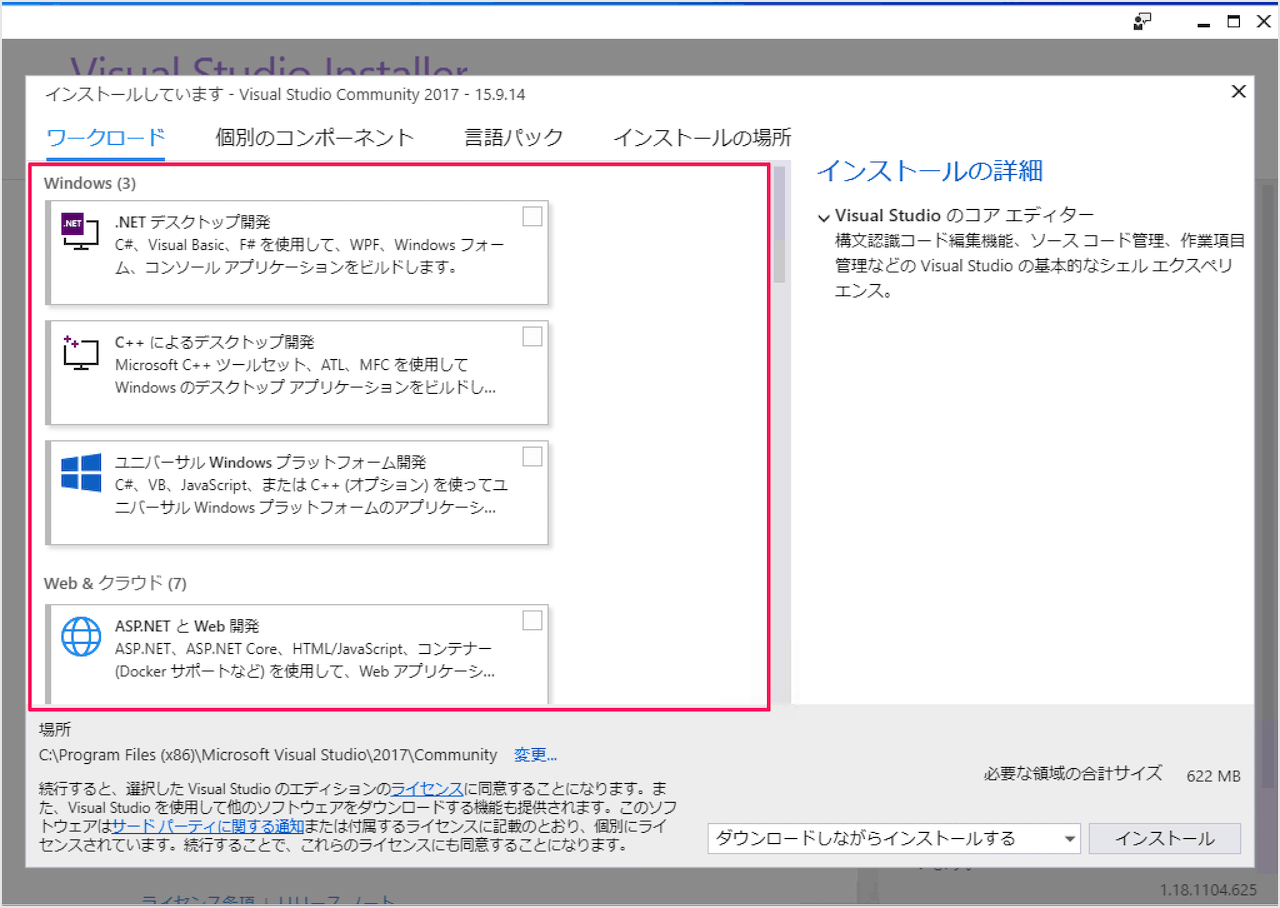Image resolution: width=1280 pixels, height=908 pixels.
Task: Click the Universal Windows Platform logo icon
Action: (81, 472)
